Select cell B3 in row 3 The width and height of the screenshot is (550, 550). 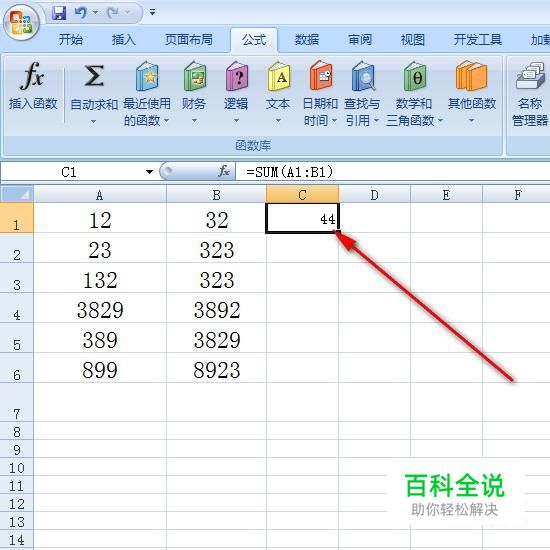pos(216,278)
